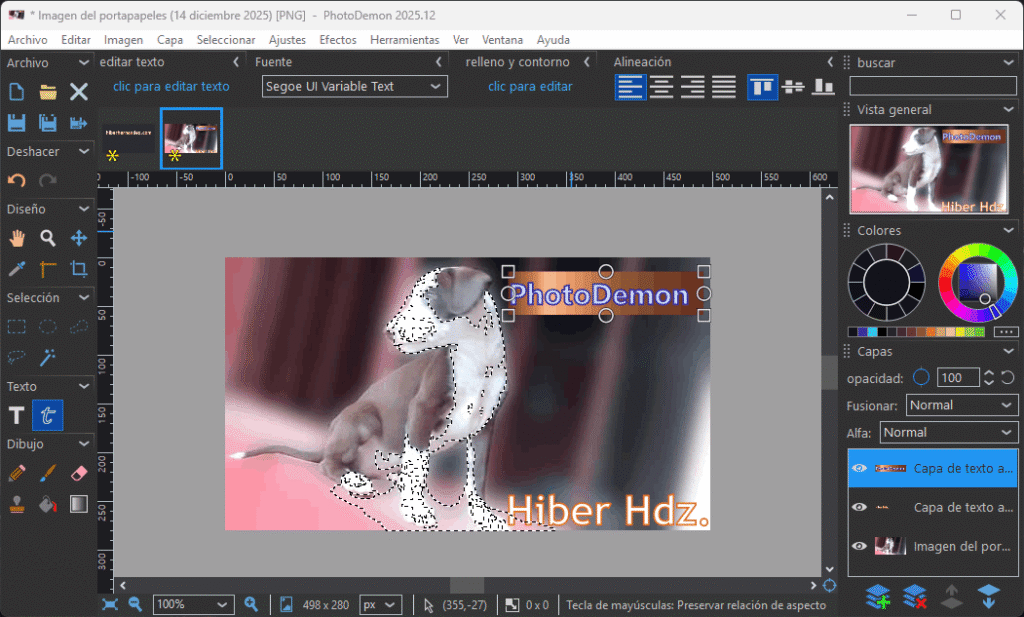Open the 100% zoom level dropdown
The image size is (1024, 617).
coord(193,605)
